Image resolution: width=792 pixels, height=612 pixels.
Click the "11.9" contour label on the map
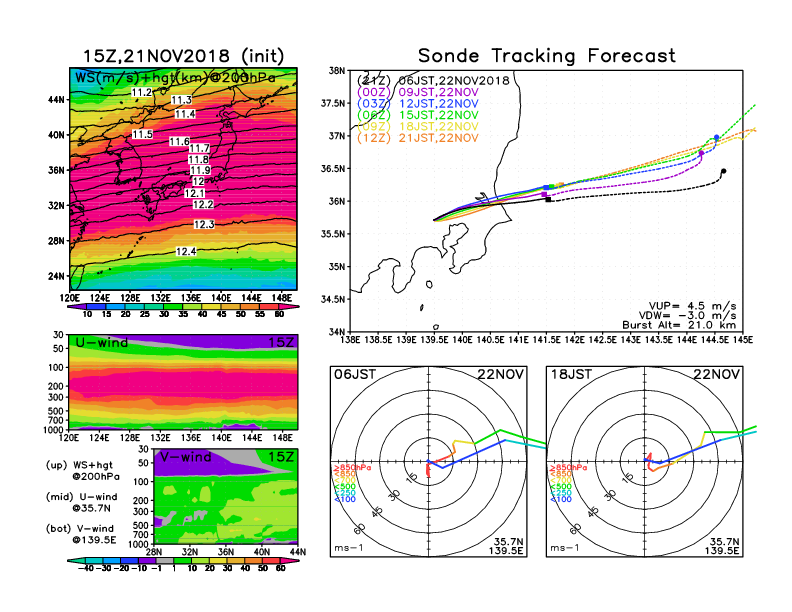pyautogui.click(x=200, y=170)
